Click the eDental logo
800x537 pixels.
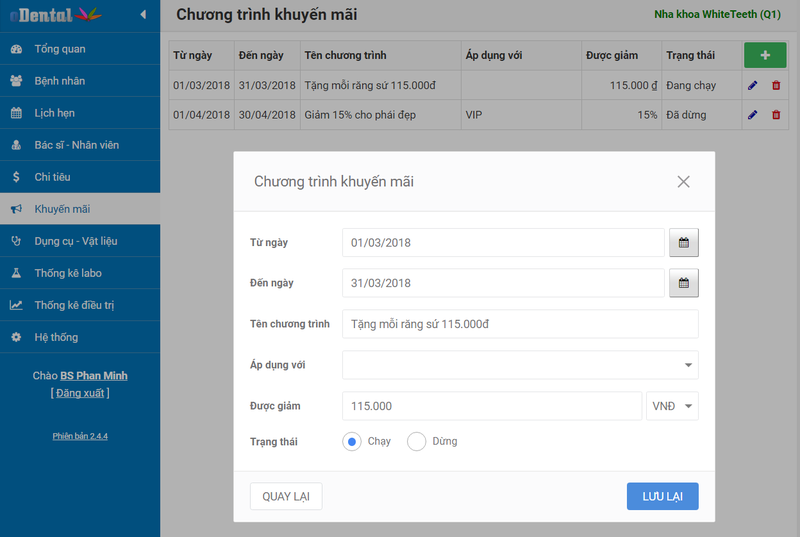click(56, 15)
